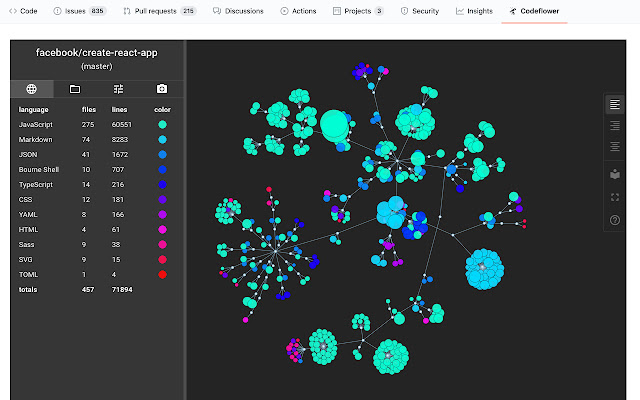The width and height of the screenshot is (640, 400).
Task: Select left-align layout icon in right toolbar
Action: pyautogui.click(x=615, y=104)
